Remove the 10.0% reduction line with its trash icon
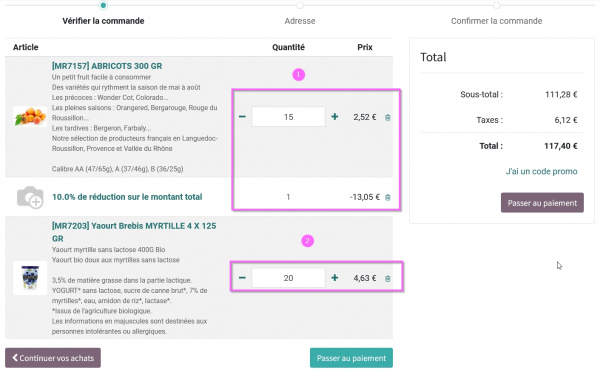The height and width of the screenshot is (372, 600). [x=388, y=197]
